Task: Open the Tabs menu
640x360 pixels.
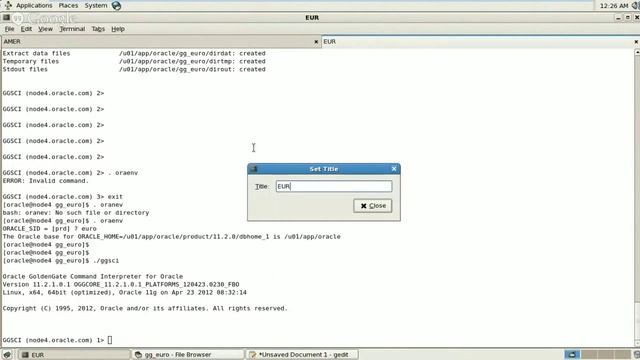Action: click(x=98, y=29)
